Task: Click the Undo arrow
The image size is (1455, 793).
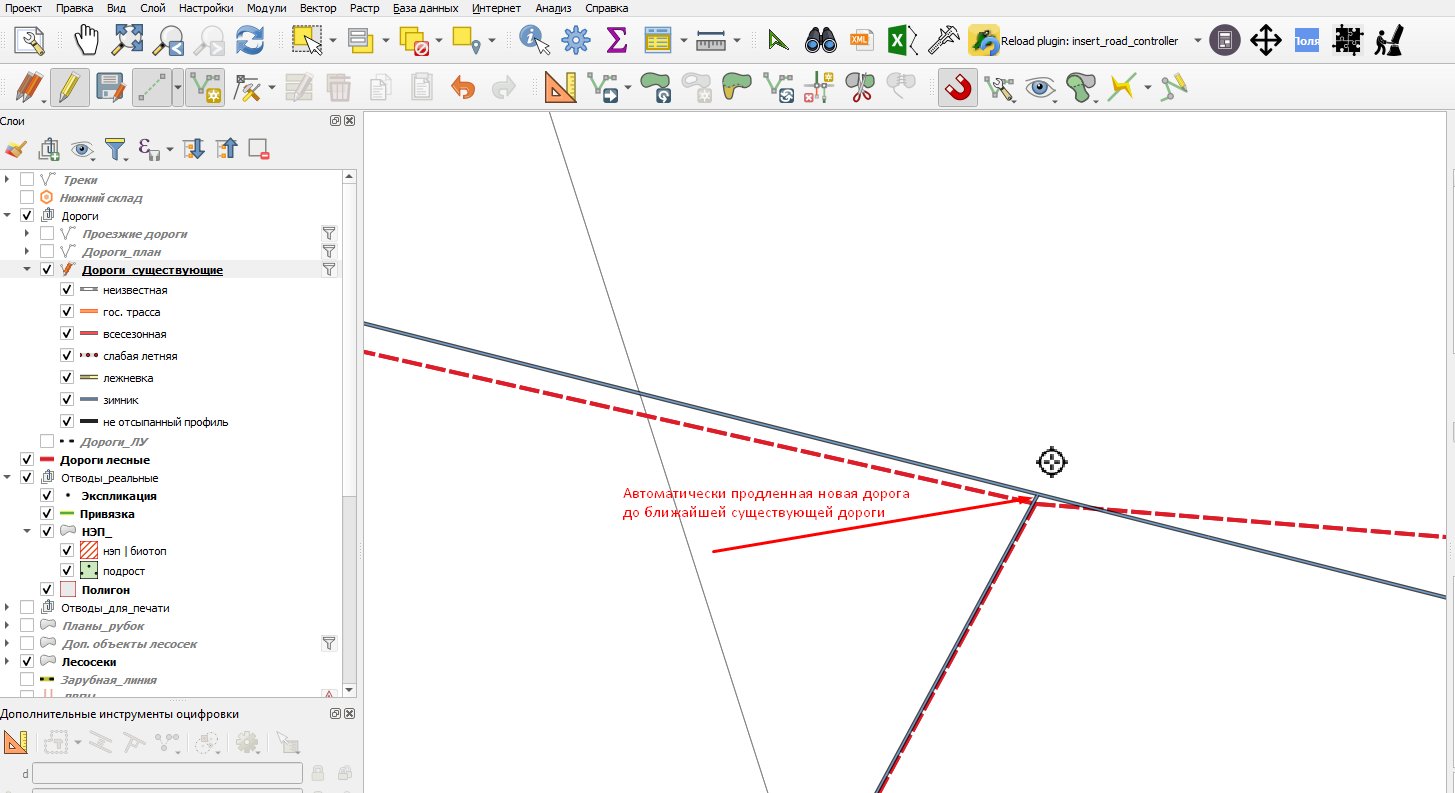Action: click(x=462, y=88)
